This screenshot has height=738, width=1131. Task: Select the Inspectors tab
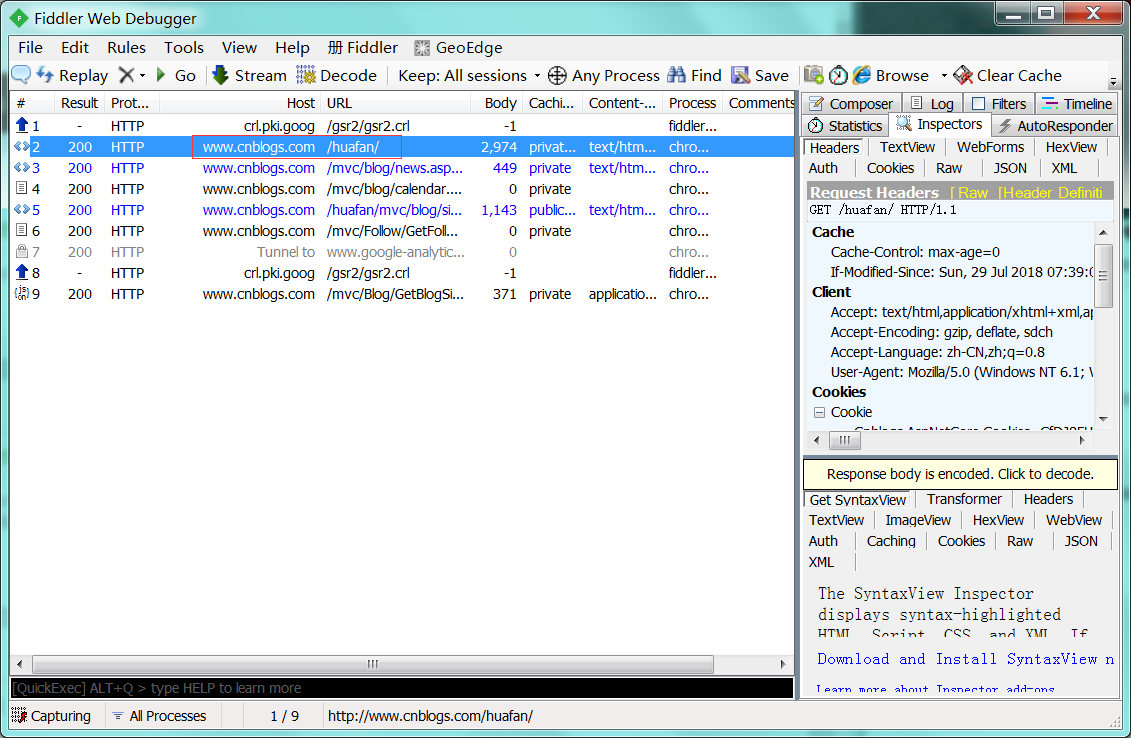click(x=939, y=124)
